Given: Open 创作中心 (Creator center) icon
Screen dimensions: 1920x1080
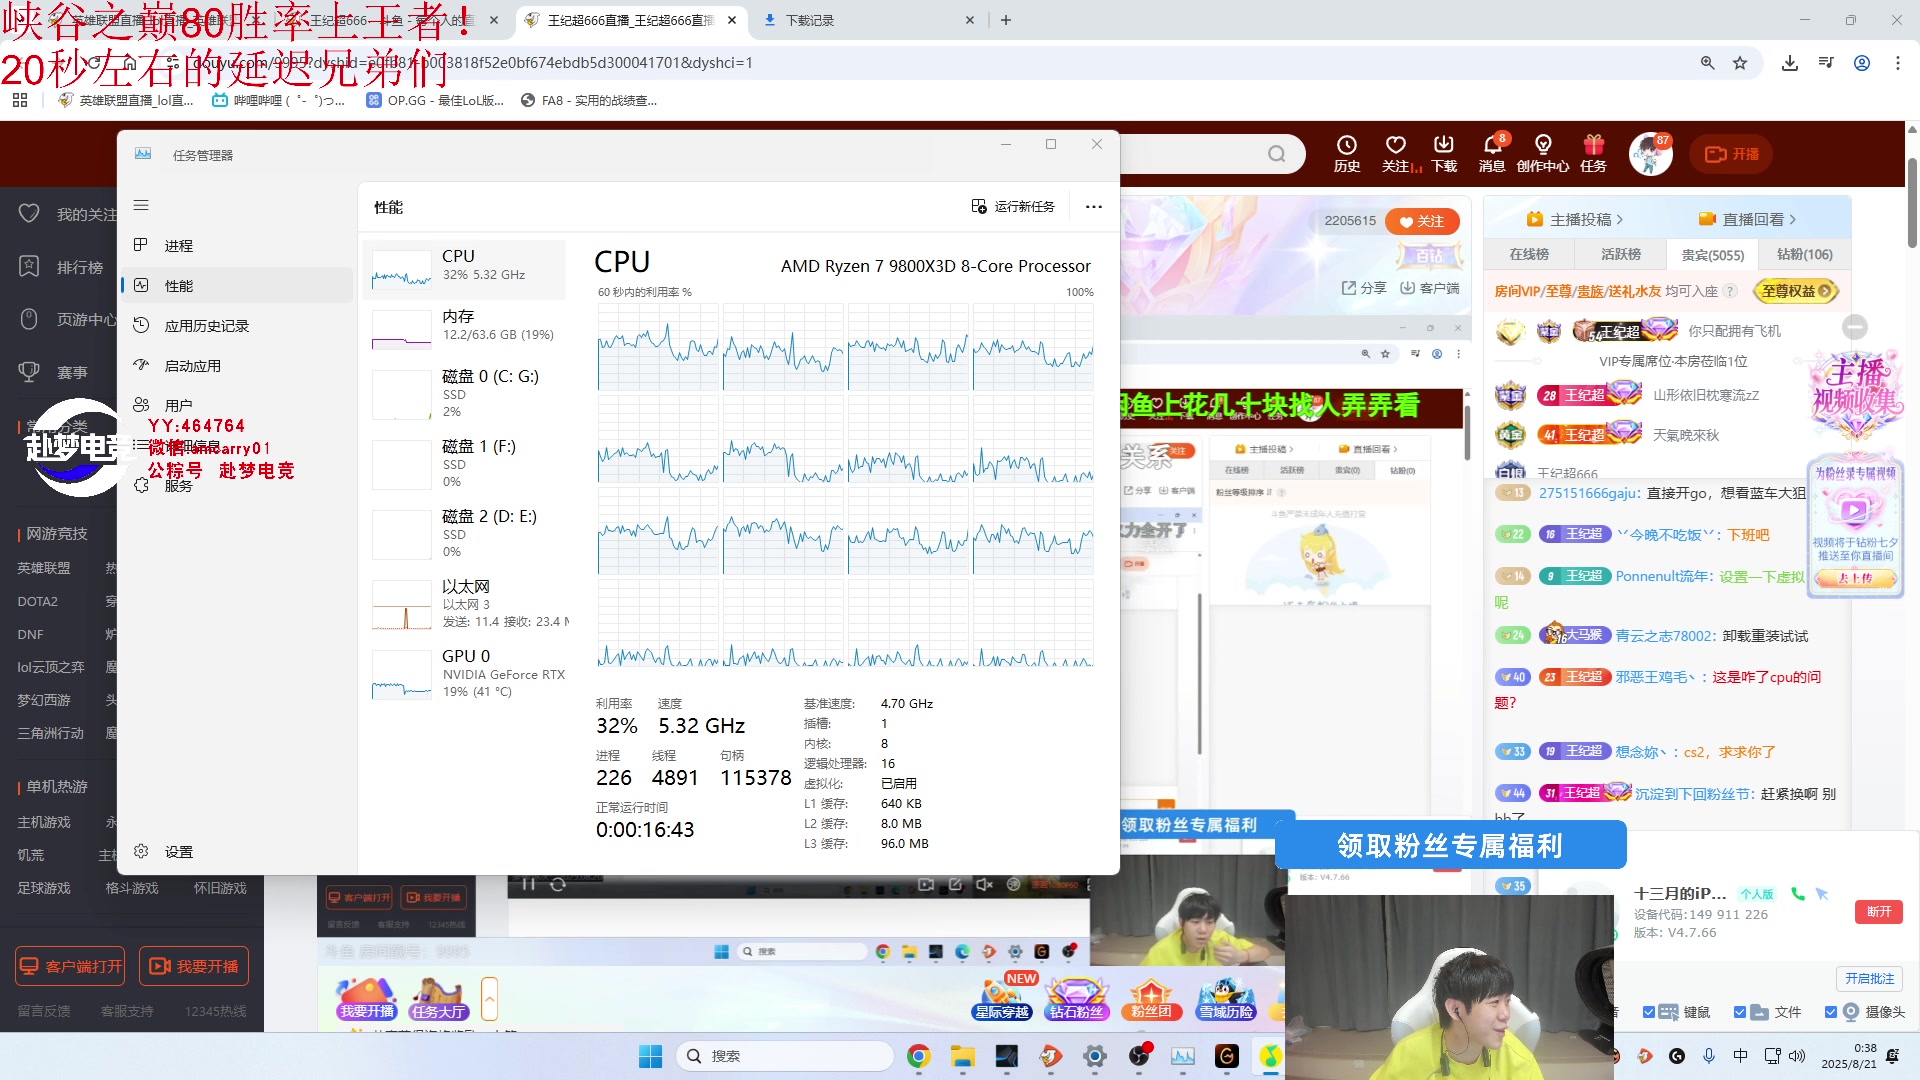Looking at the screenshot, I should click(x=1543, y=154).
